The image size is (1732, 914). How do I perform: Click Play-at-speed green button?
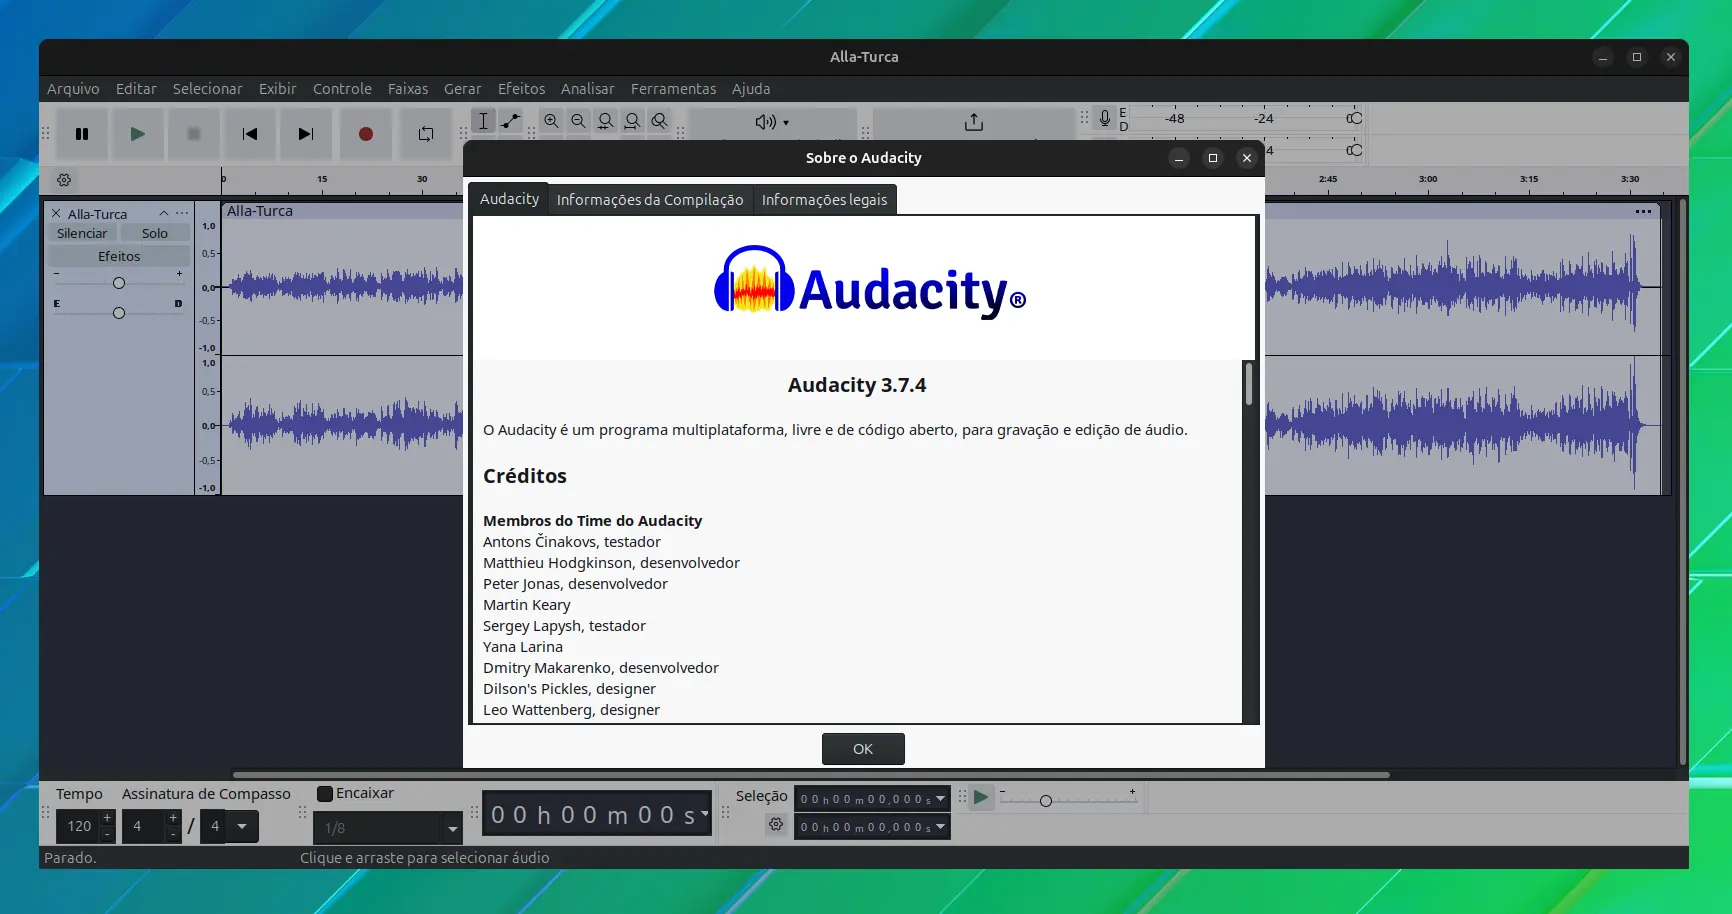coord(981,797)
